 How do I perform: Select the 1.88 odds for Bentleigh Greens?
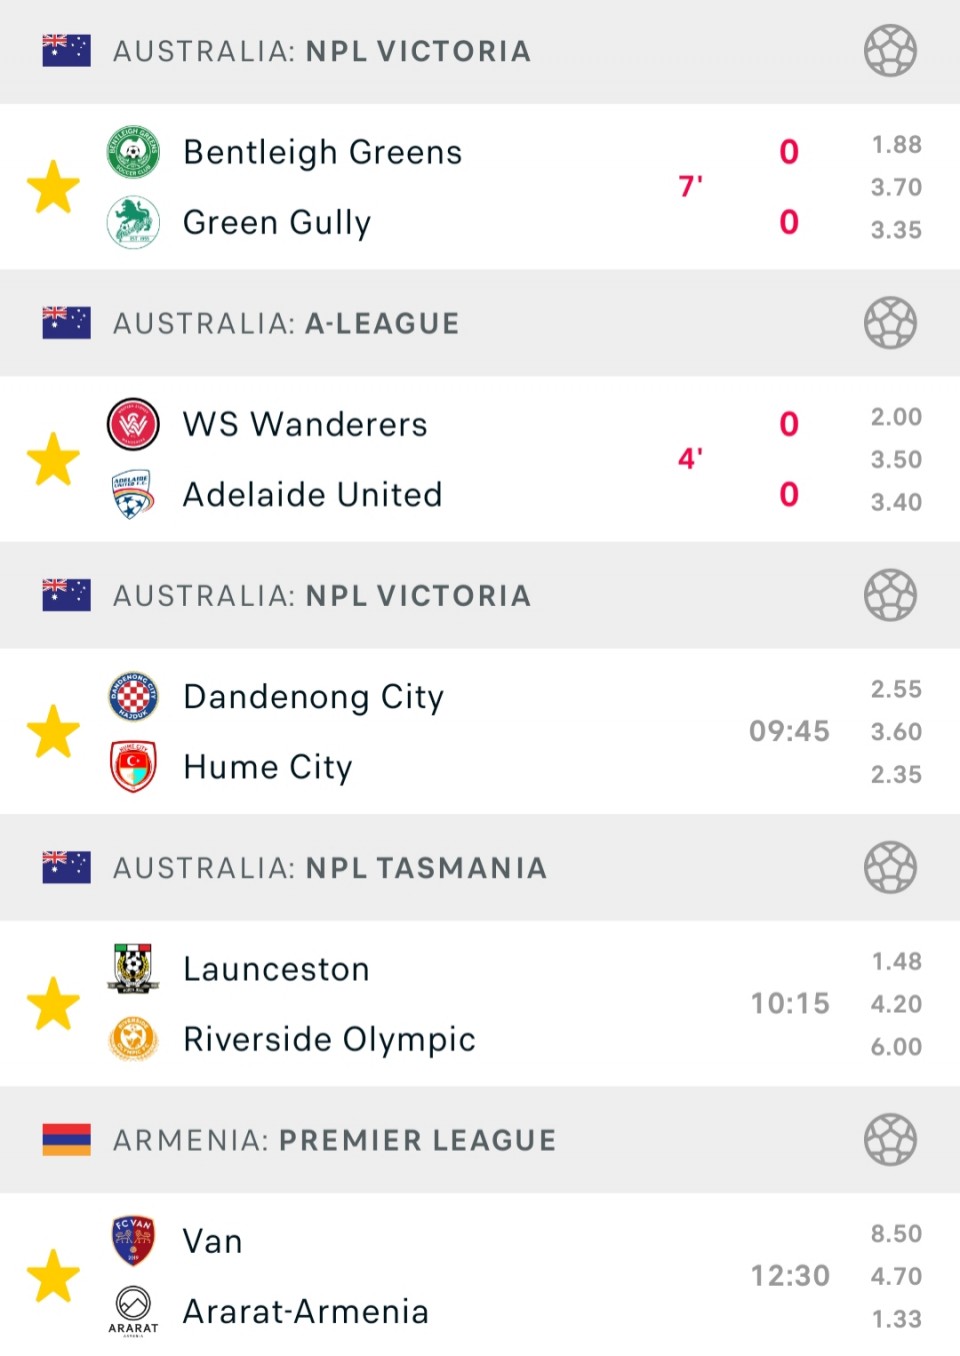click(896, 145)
